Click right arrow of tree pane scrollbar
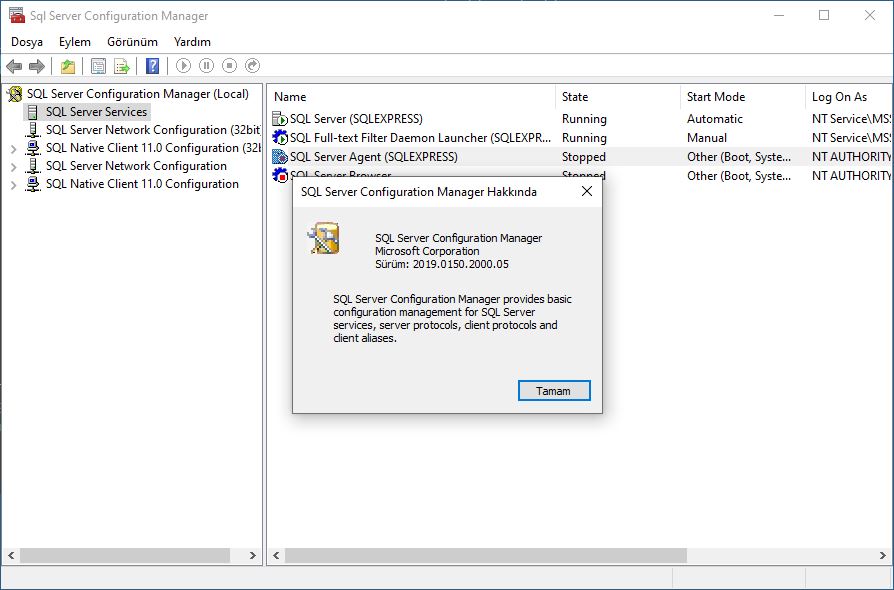894x590 pixels. click(x=253, y=555)
